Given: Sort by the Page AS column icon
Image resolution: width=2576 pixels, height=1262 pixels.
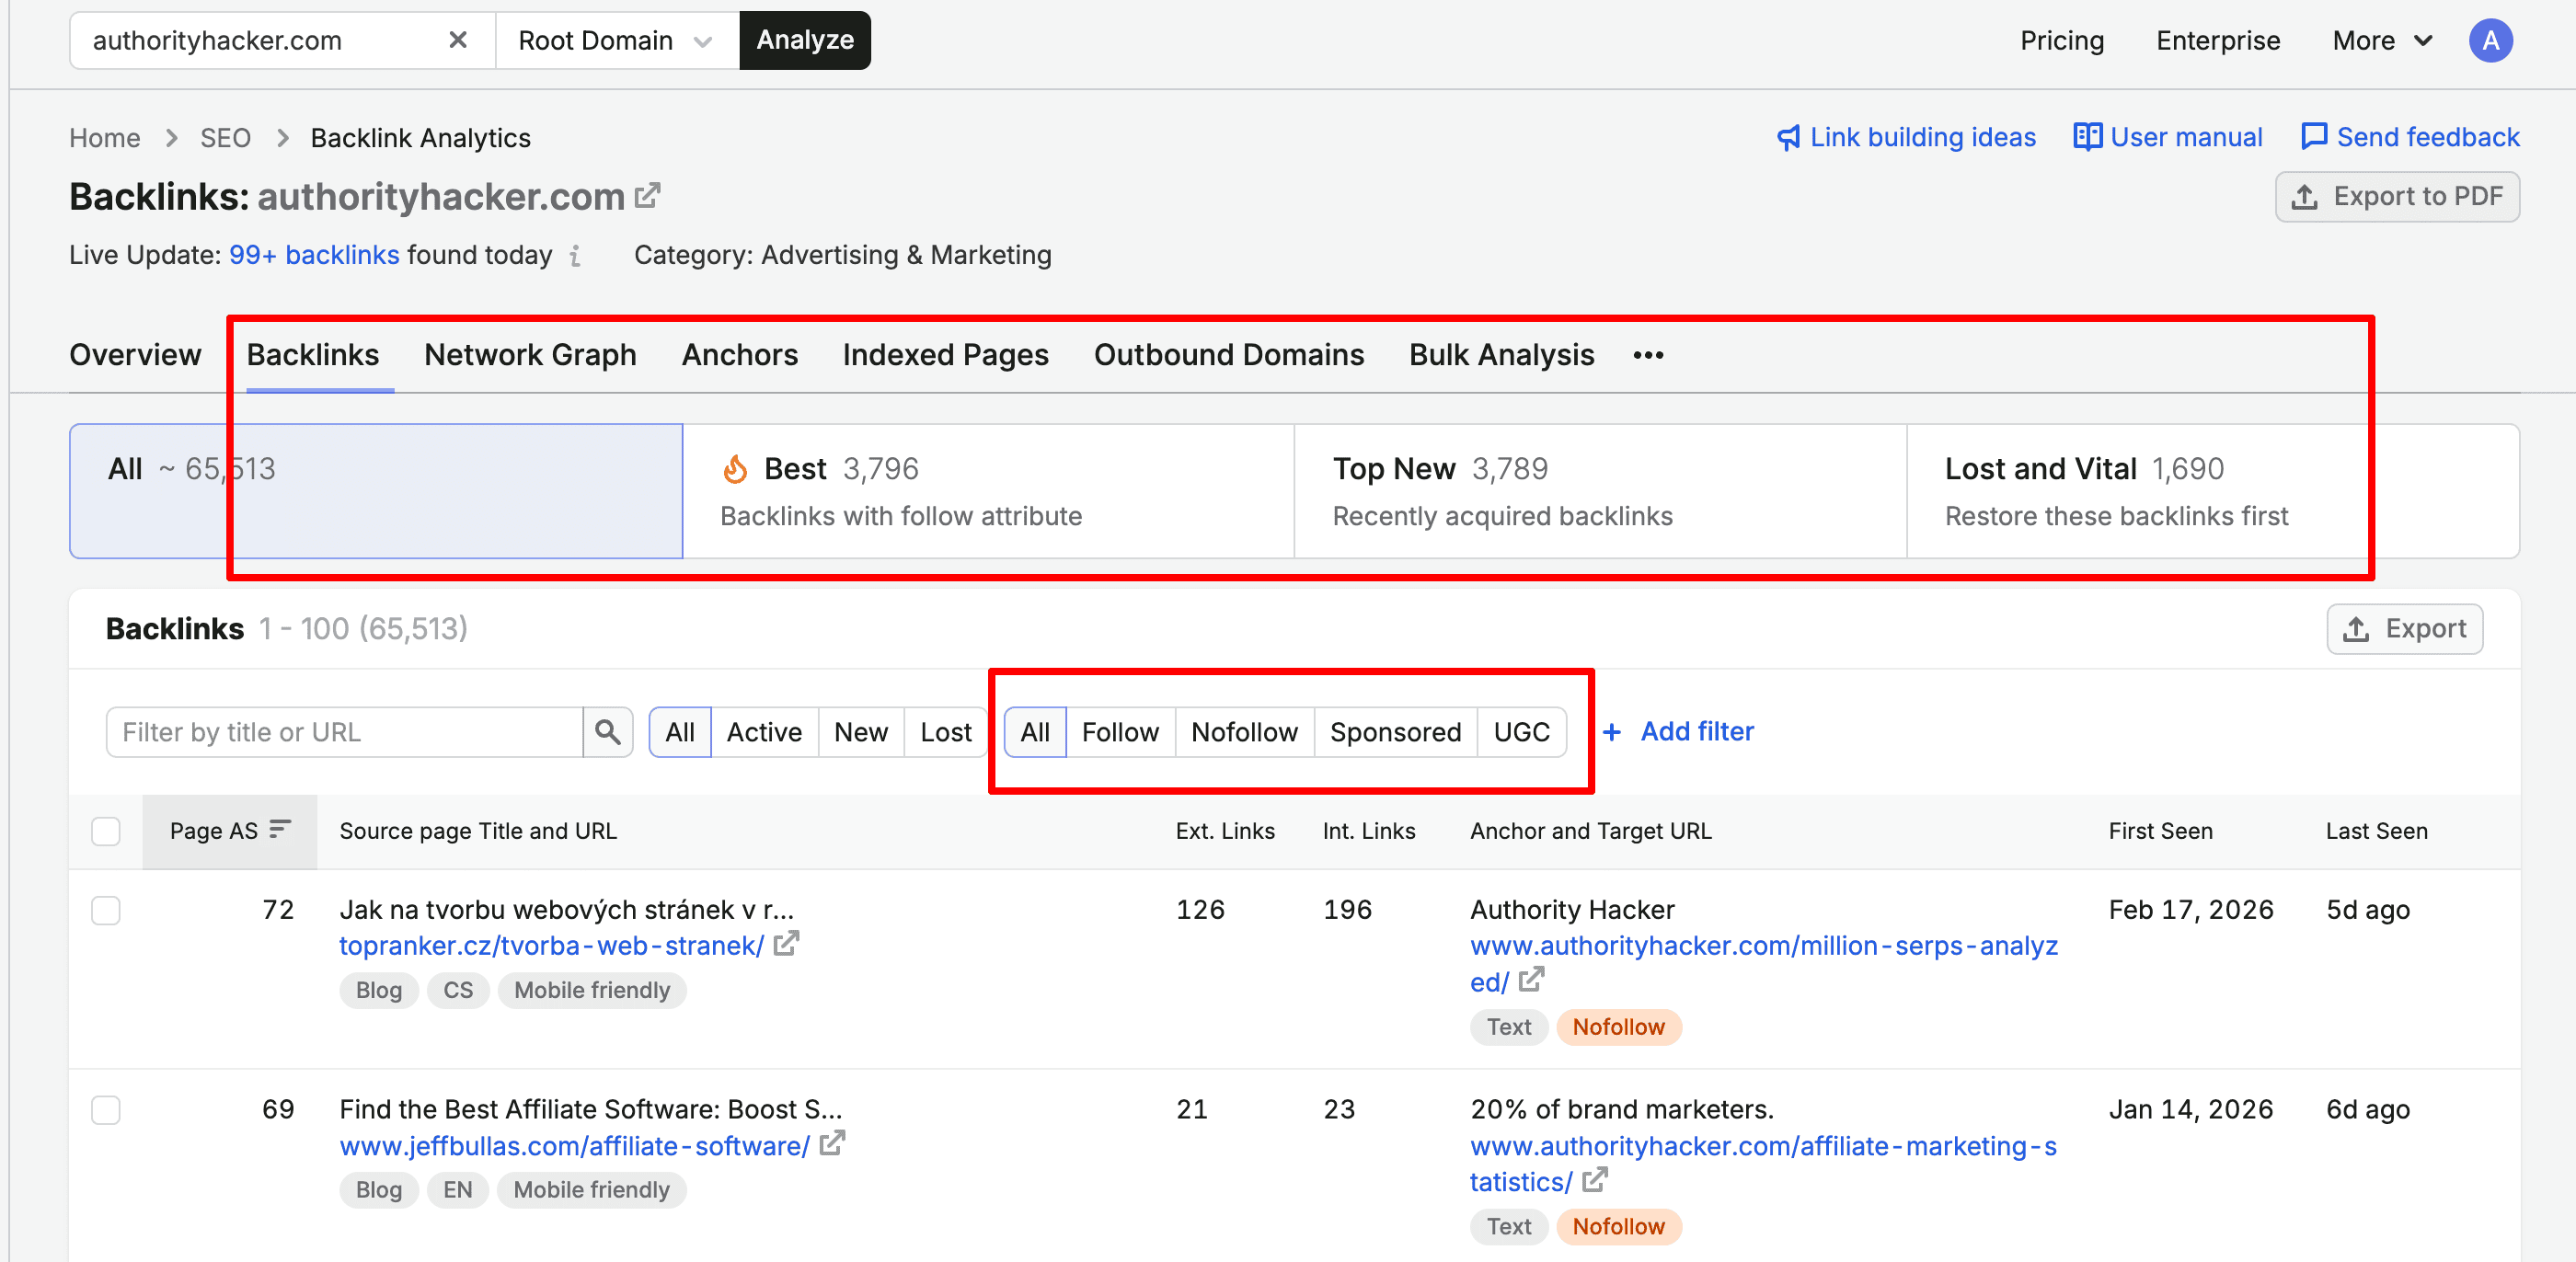Looking at the screenshot, I should click(x=281, y=829).
